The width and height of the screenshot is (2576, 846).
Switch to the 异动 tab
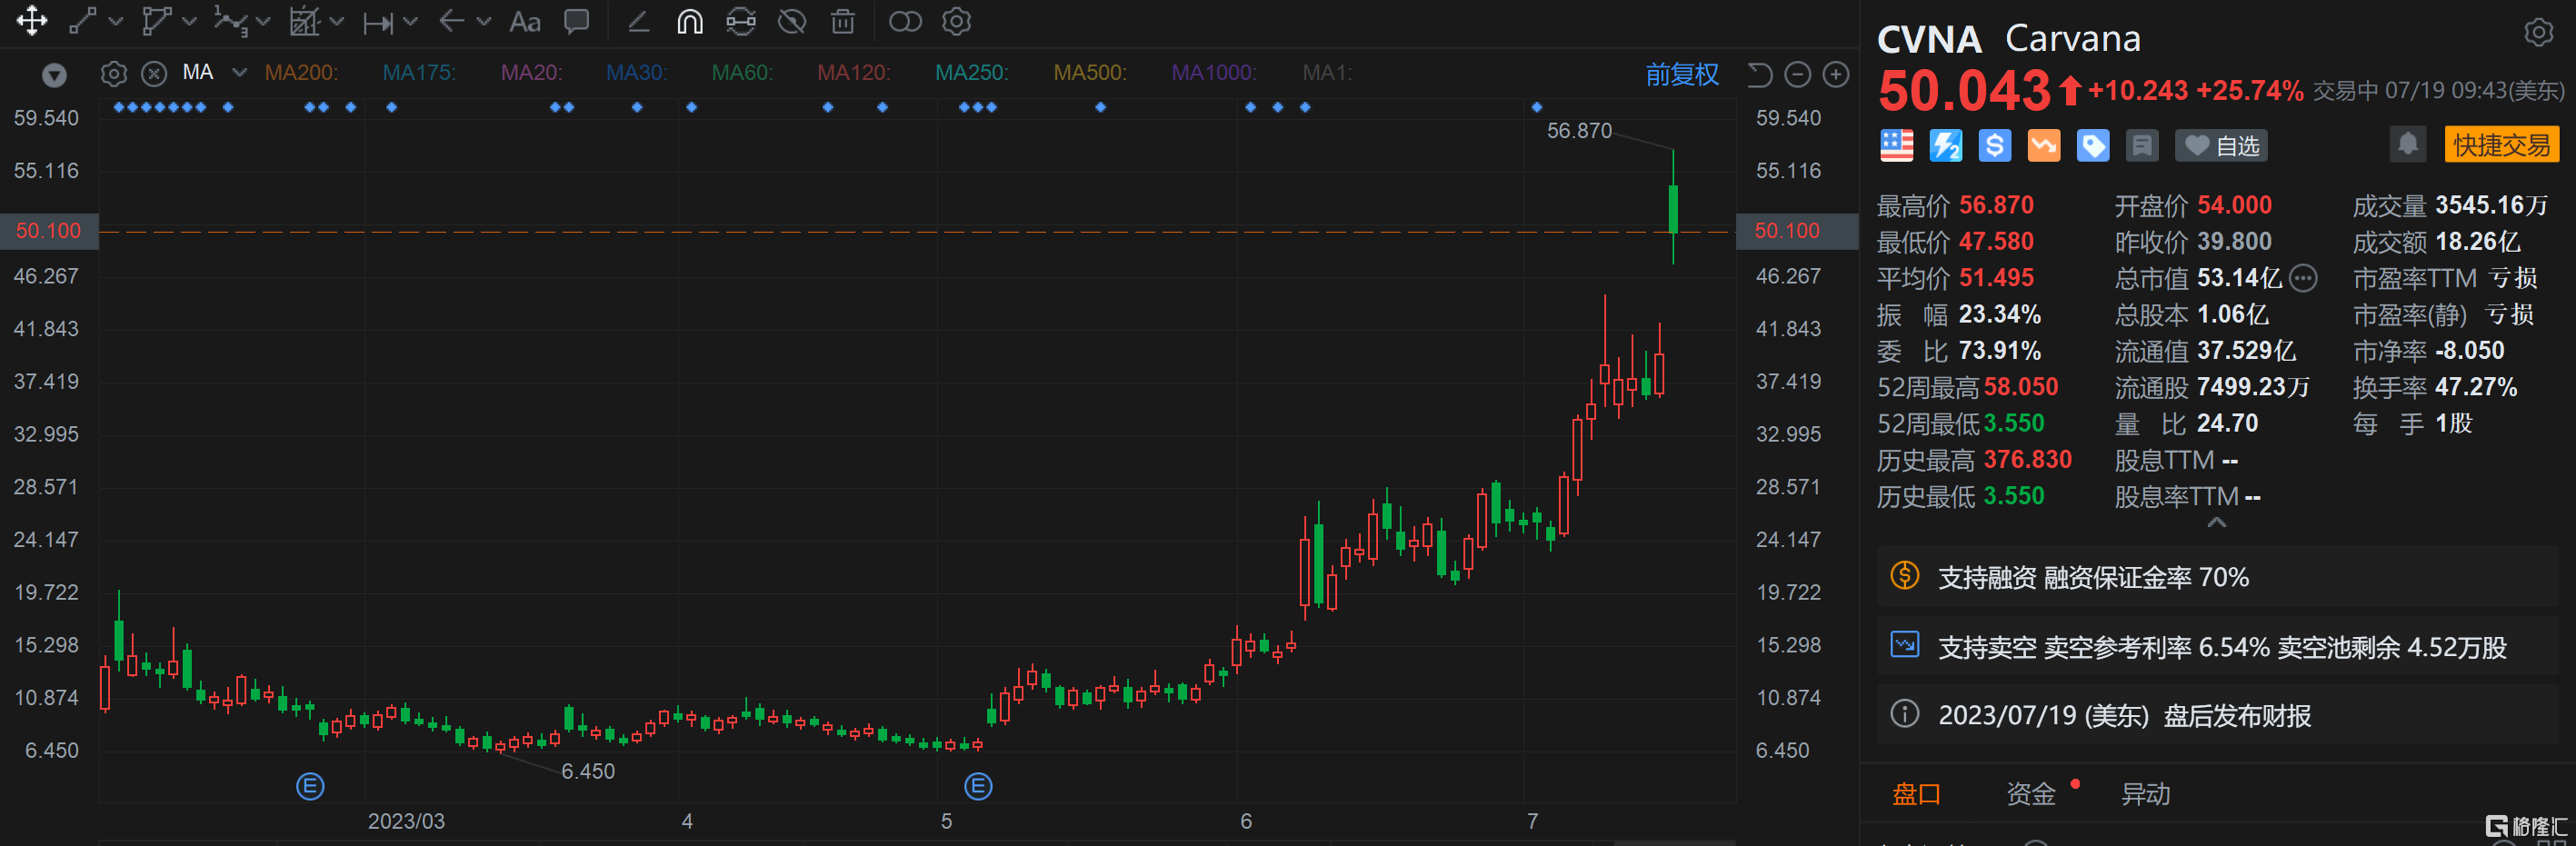2147,793
